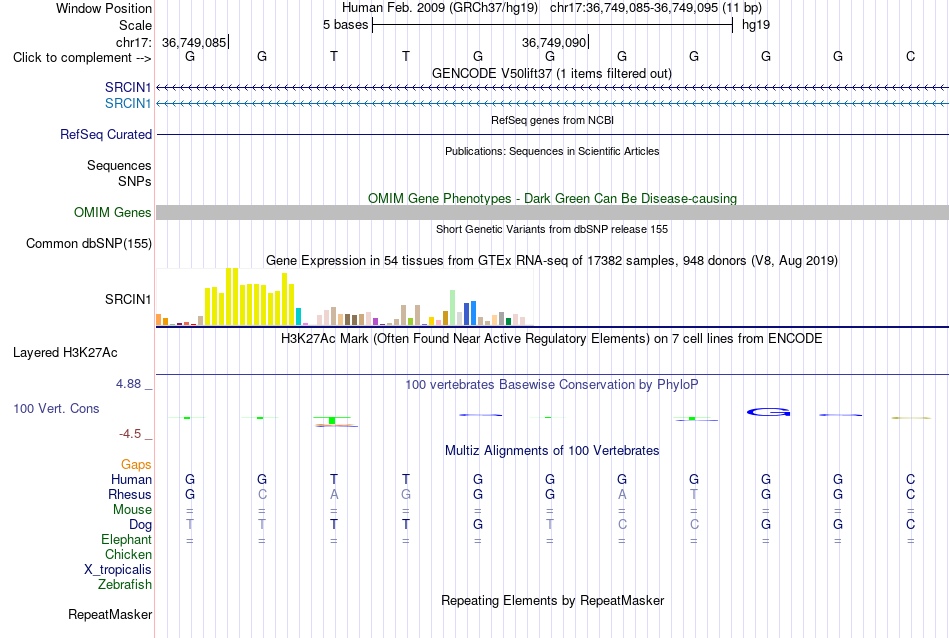The width and height of the screenshot is (950, 638).
Task: Click the yellow brain bars in GTEx chart
Action: [250, 297]
